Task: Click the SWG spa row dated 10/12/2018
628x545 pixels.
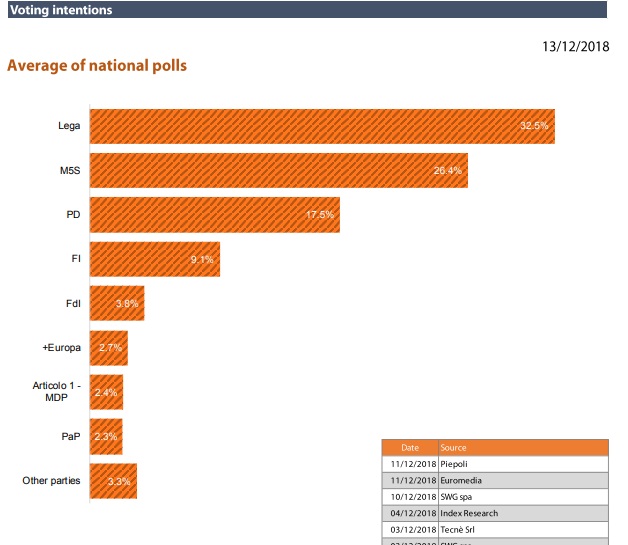Action: pyautogui.click(x=495, y=497)
